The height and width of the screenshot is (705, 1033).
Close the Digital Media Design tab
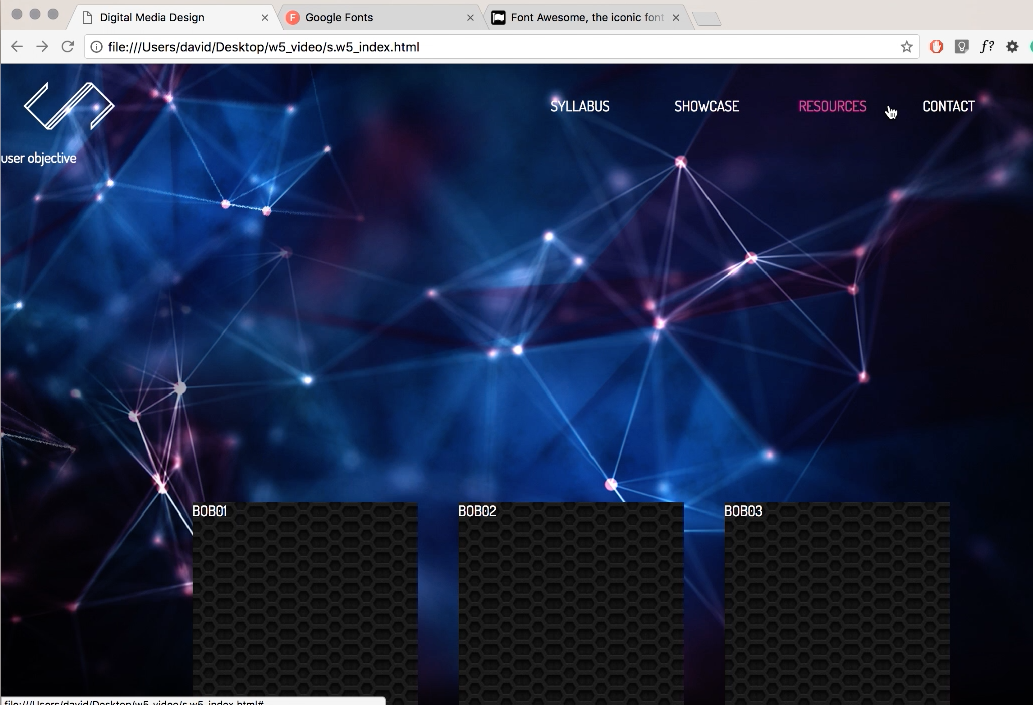[x=265, y=17]
